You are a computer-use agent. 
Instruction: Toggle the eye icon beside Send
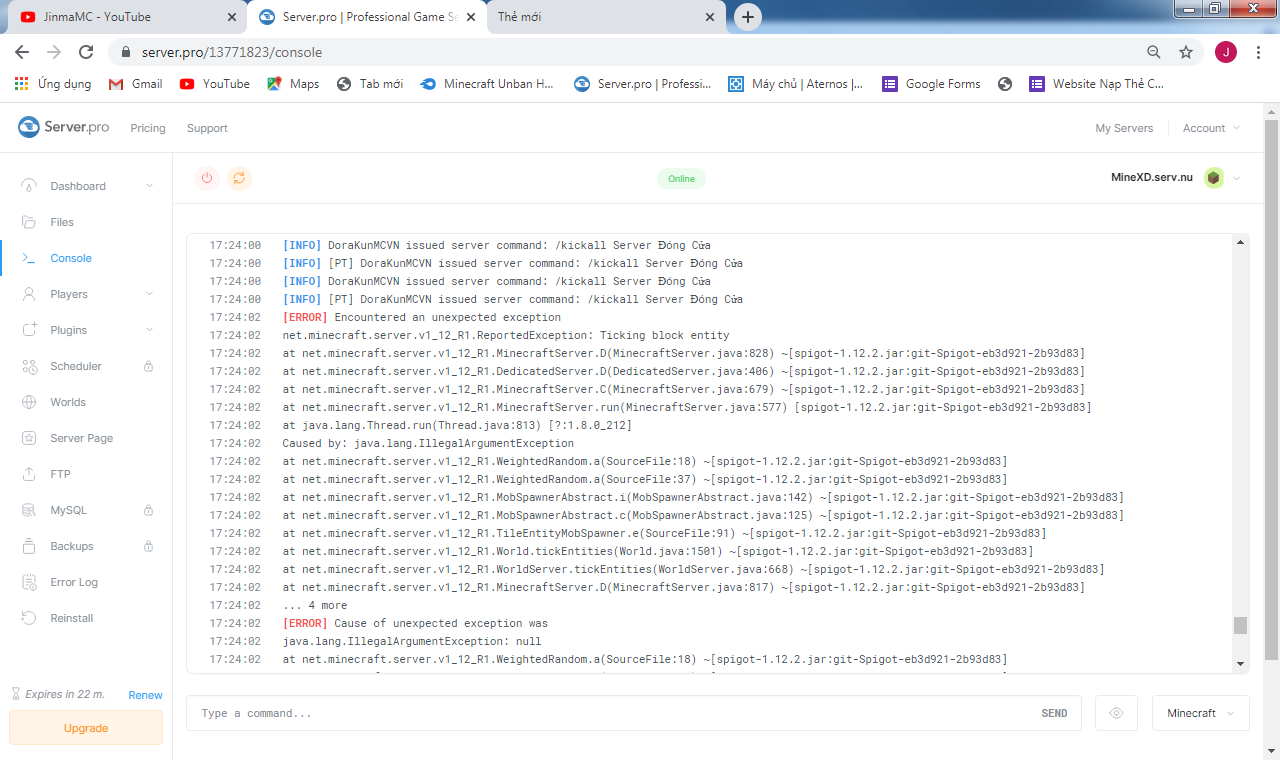1116,713
